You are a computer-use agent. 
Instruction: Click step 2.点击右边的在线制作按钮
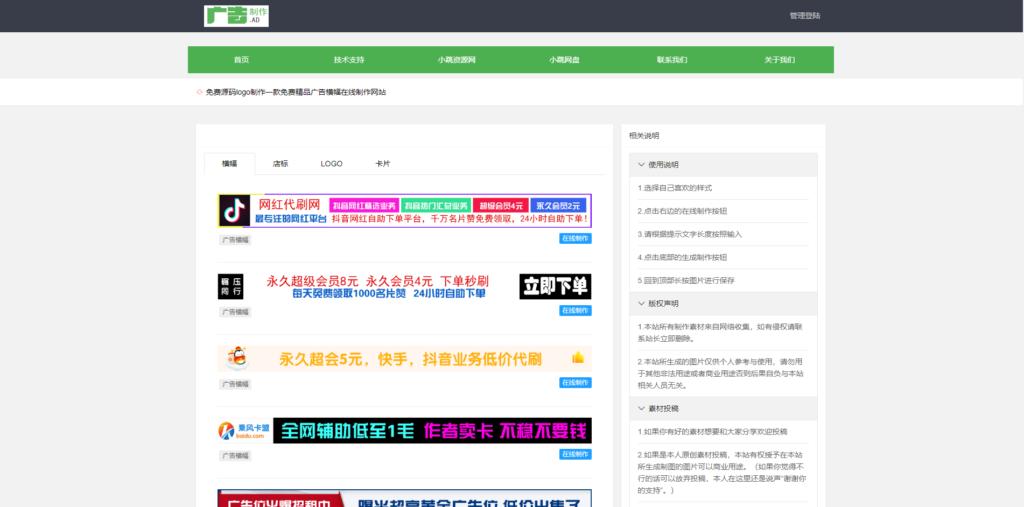(683, 211)
